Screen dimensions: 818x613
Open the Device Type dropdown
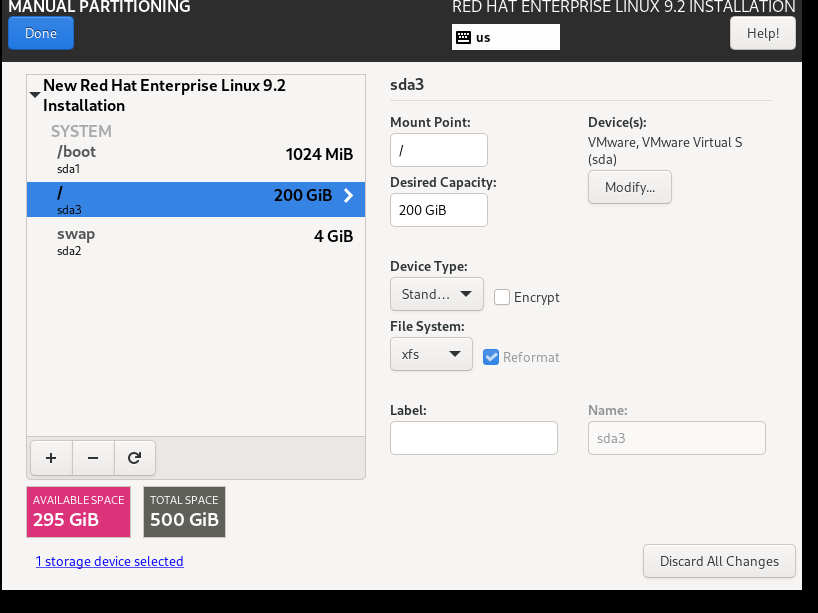(437, 294)
